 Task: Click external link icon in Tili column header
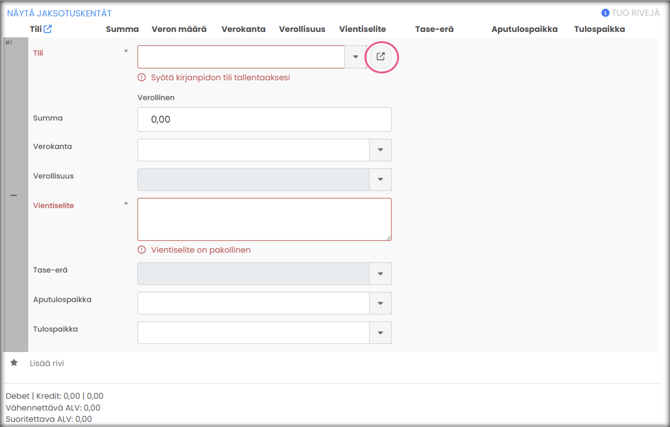point(47,29)
